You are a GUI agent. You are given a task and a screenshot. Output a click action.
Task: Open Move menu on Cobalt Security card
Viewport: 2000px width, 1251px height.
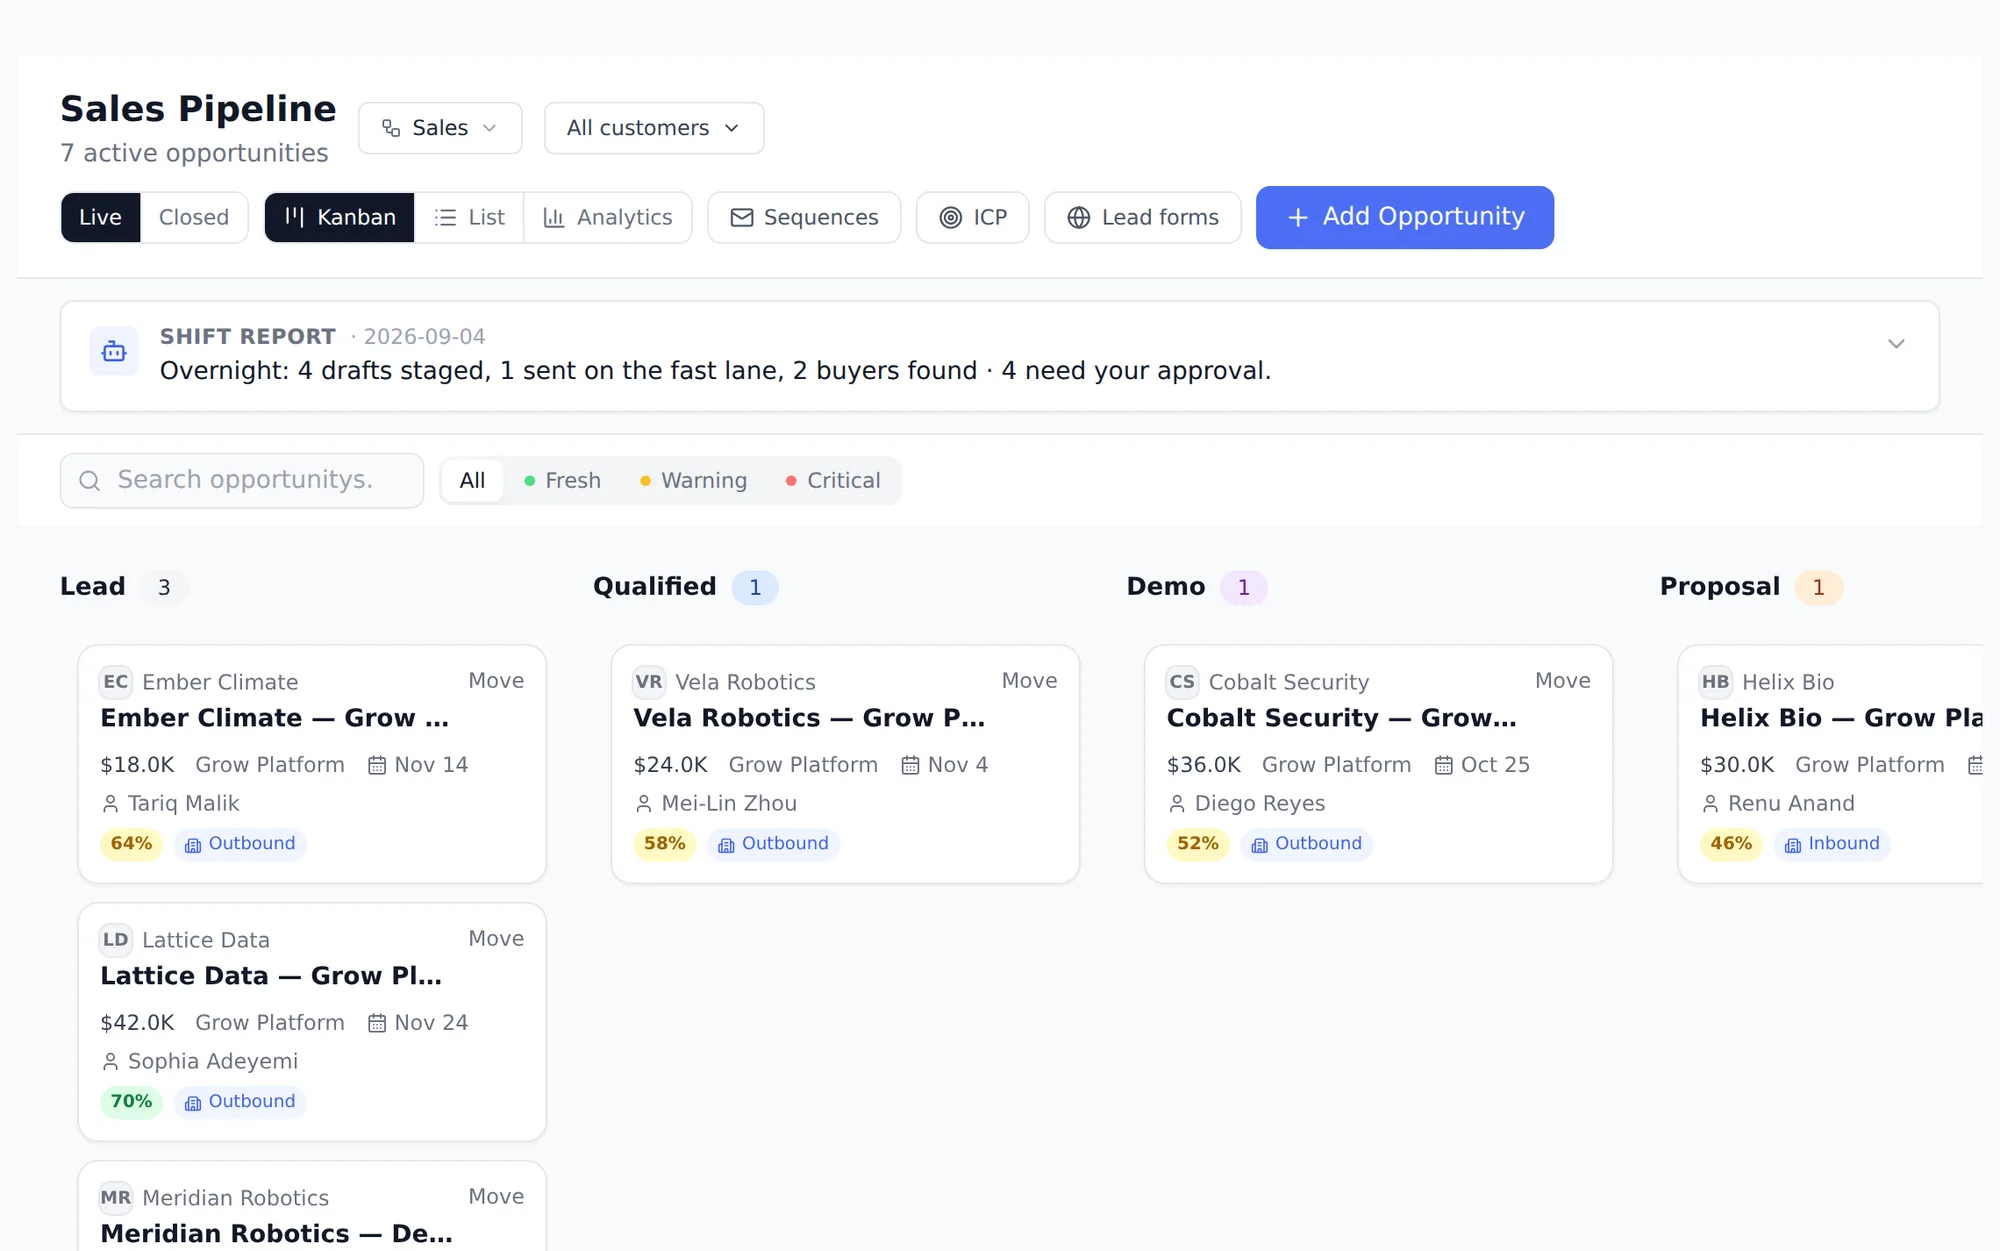[1562, 681]
